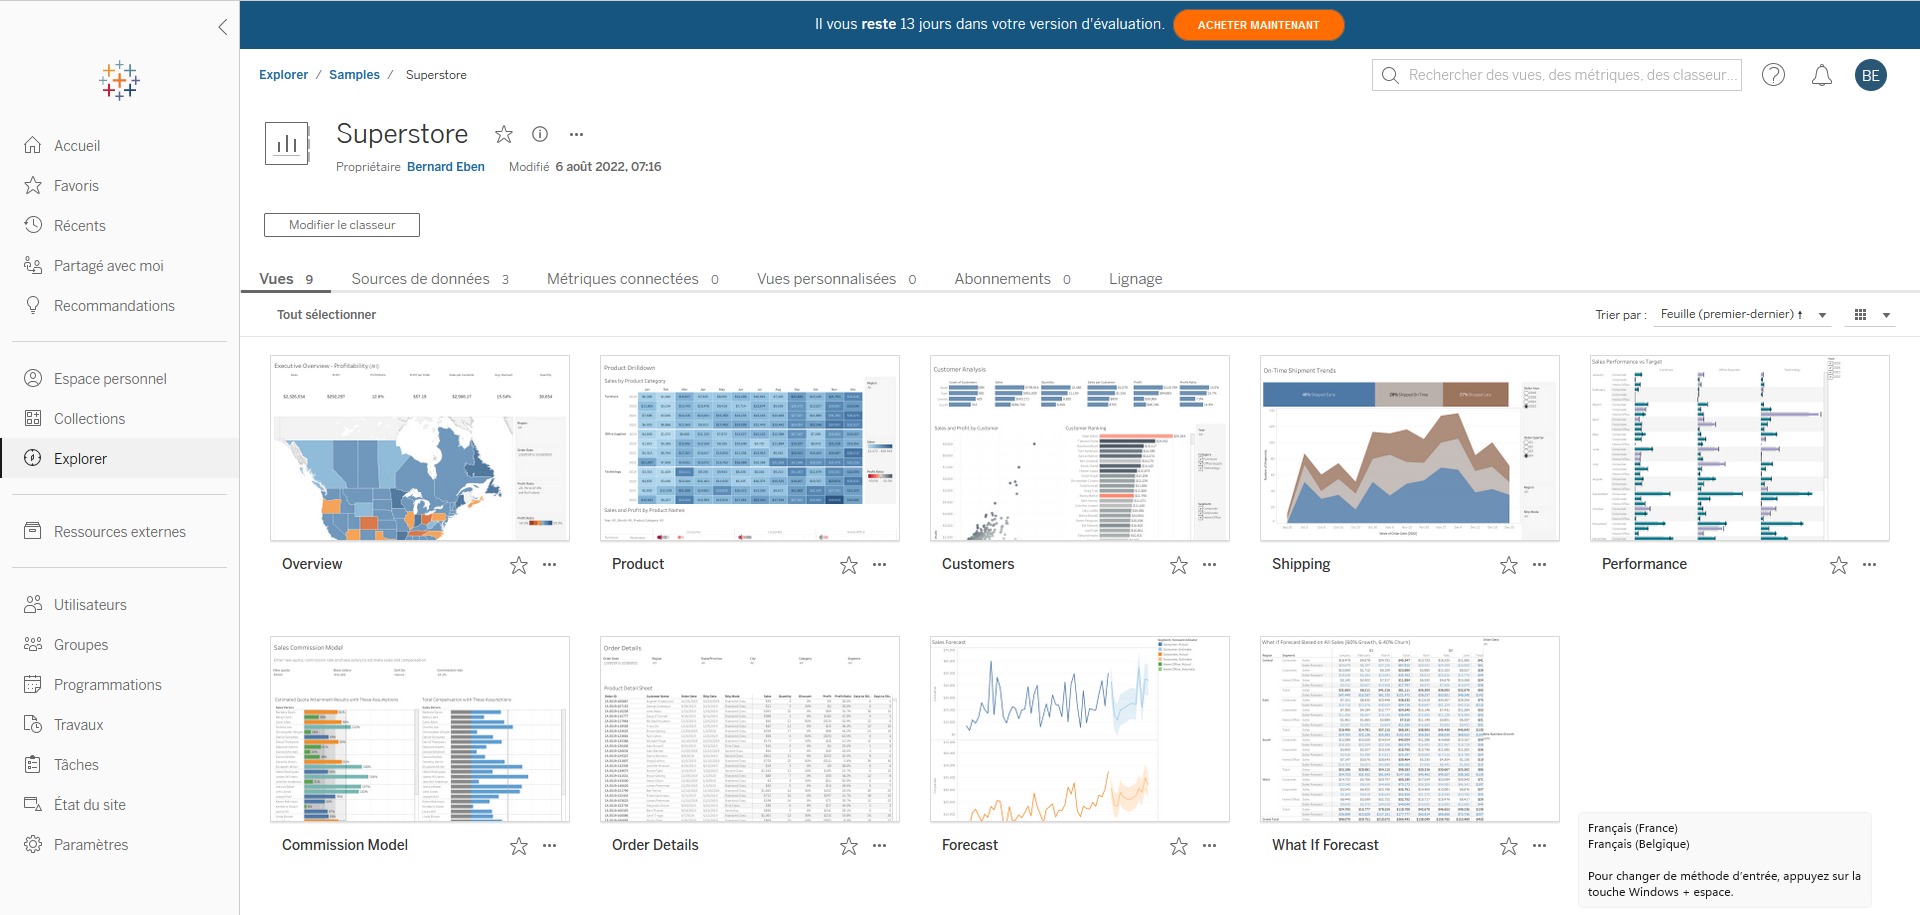This screenshot has height=915, width=1920.
Task: Open Samples breadcrumb link
Action: point(354,75)
